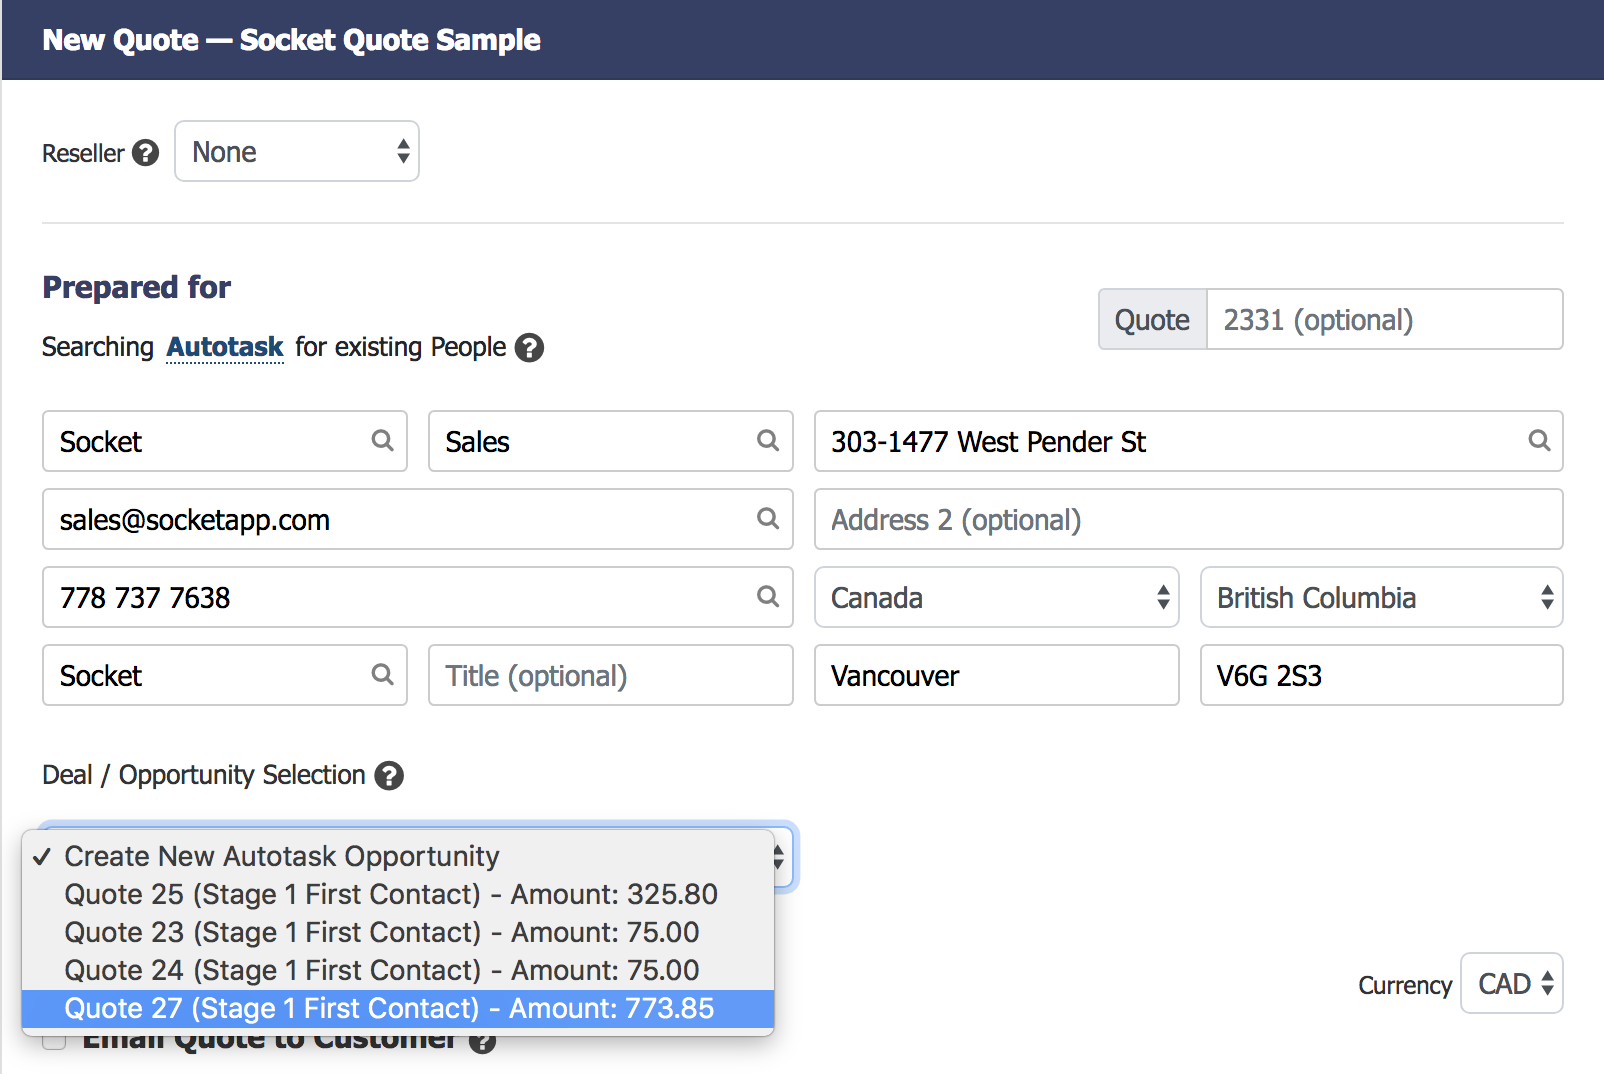Select Quote 23 amount 75.00 option
Image resolution: width=1604 pixels, height=1074 pixels.
pyautogui.click(x=398, y=932)
